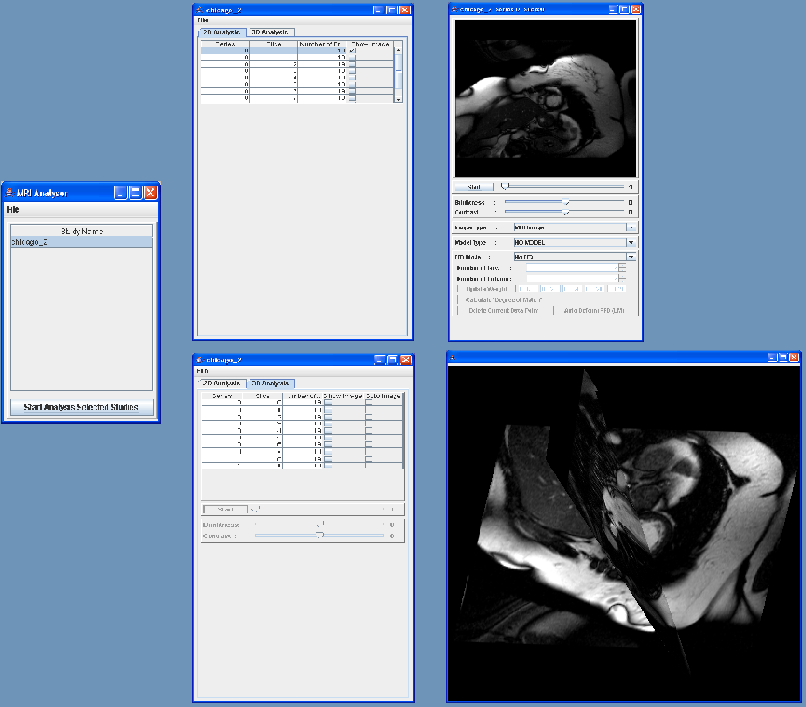Click the MRI Analyzer title bar application icon
The width and height of the screenshot is (806, 707).
(12, 192)
